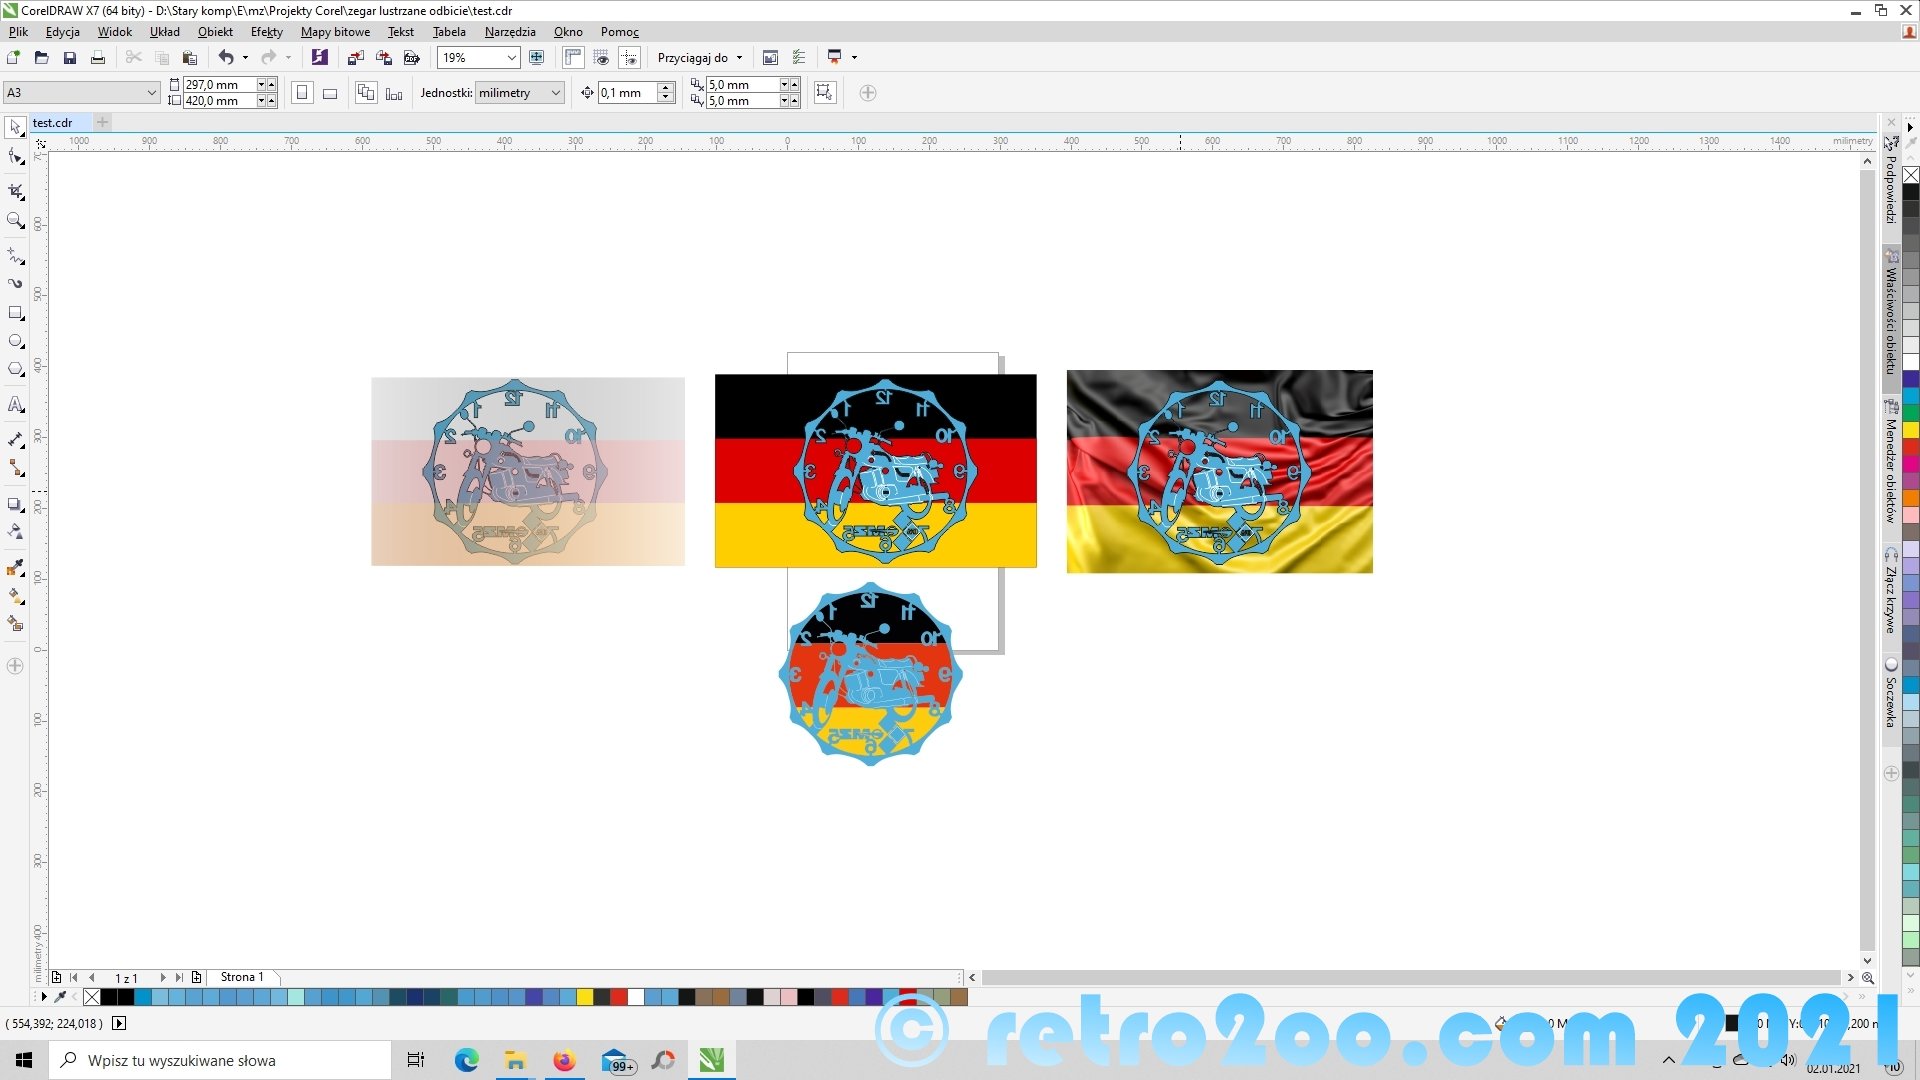This screenshot has width=1920, height=1080.
Task: Select the Ellipse tool
Action: (15, 341)
